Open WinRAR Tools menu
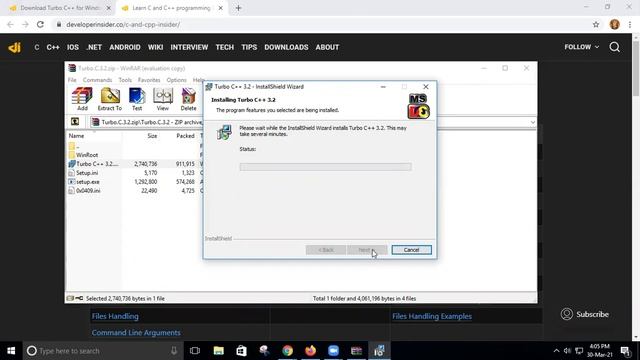 pyautogui.click(x=125, y=80)
